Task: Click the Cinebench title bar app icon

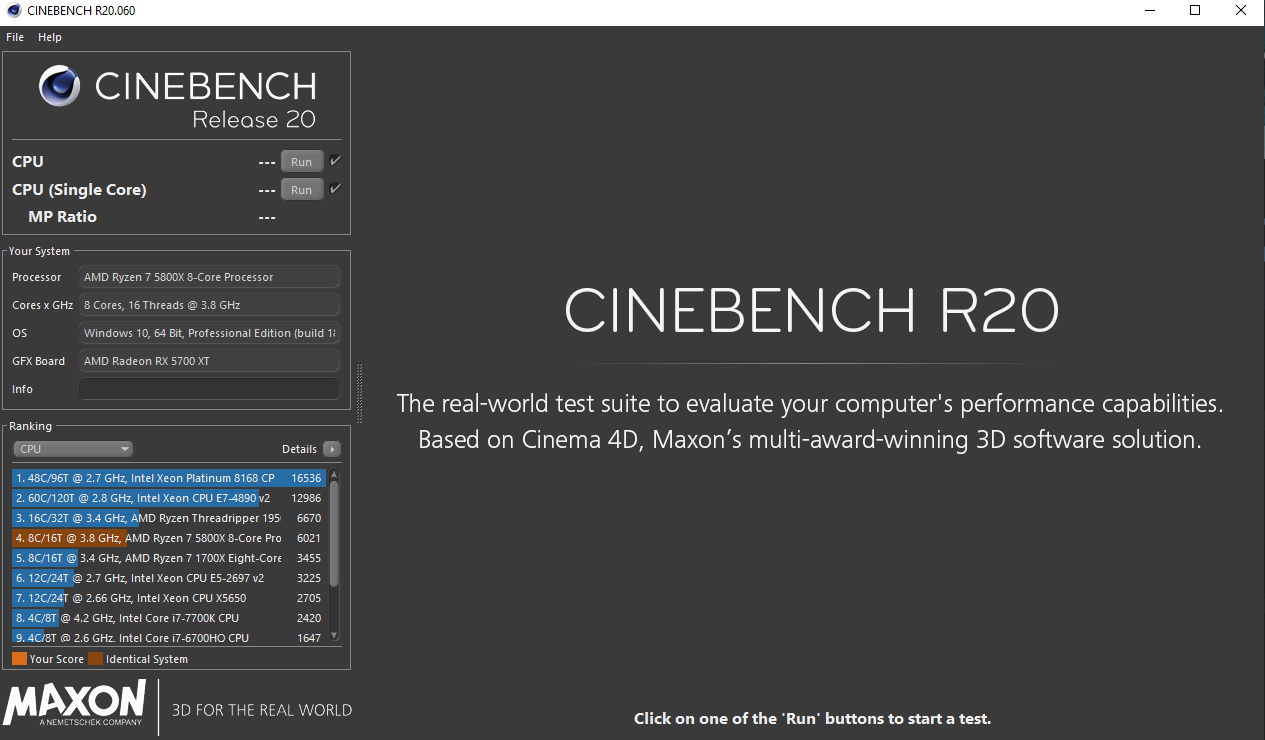Action: tap(13, 11)
